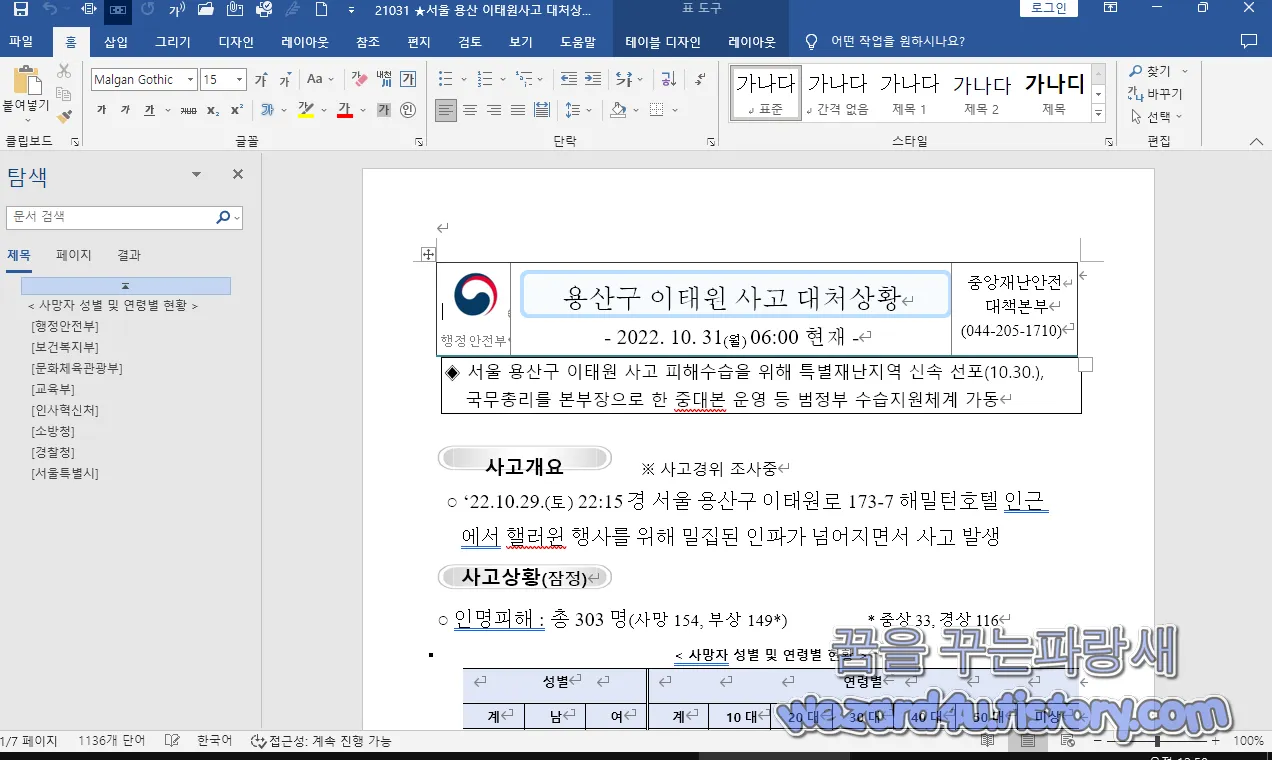The height and width of the screenshot is (760, 1272).
Task: Switch to the 검토 tab
Action: 470,42
